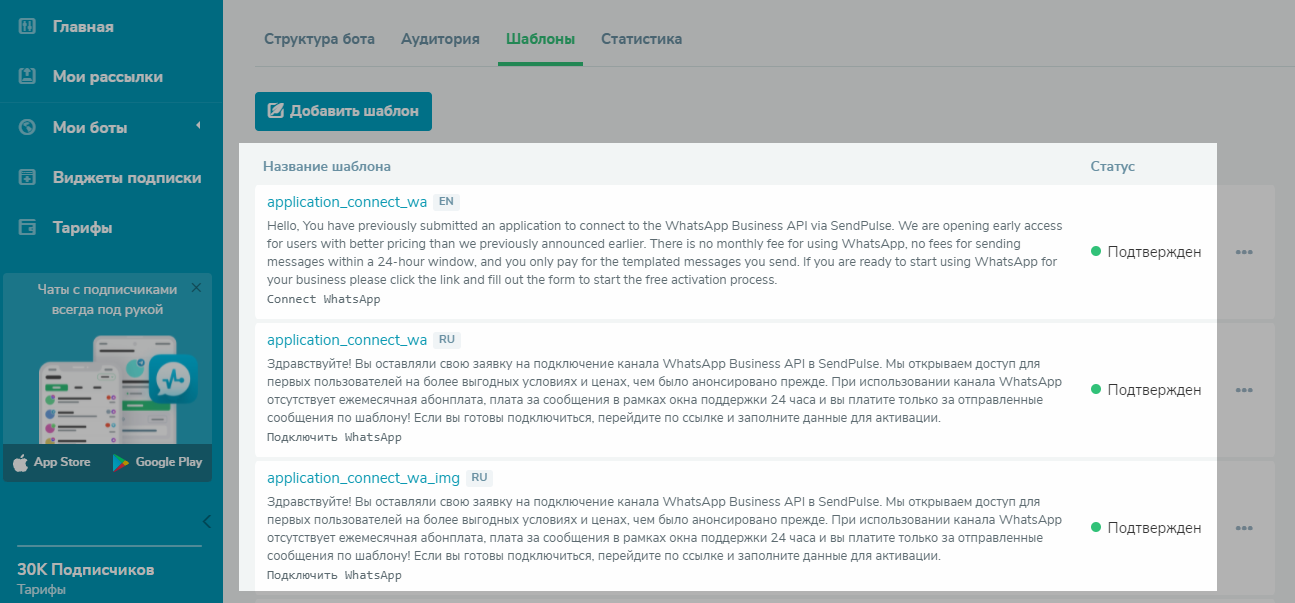Click the SendPulse chat app icon in promo
The width and height of the screenshot is (1295, 603).
[173, 379]
